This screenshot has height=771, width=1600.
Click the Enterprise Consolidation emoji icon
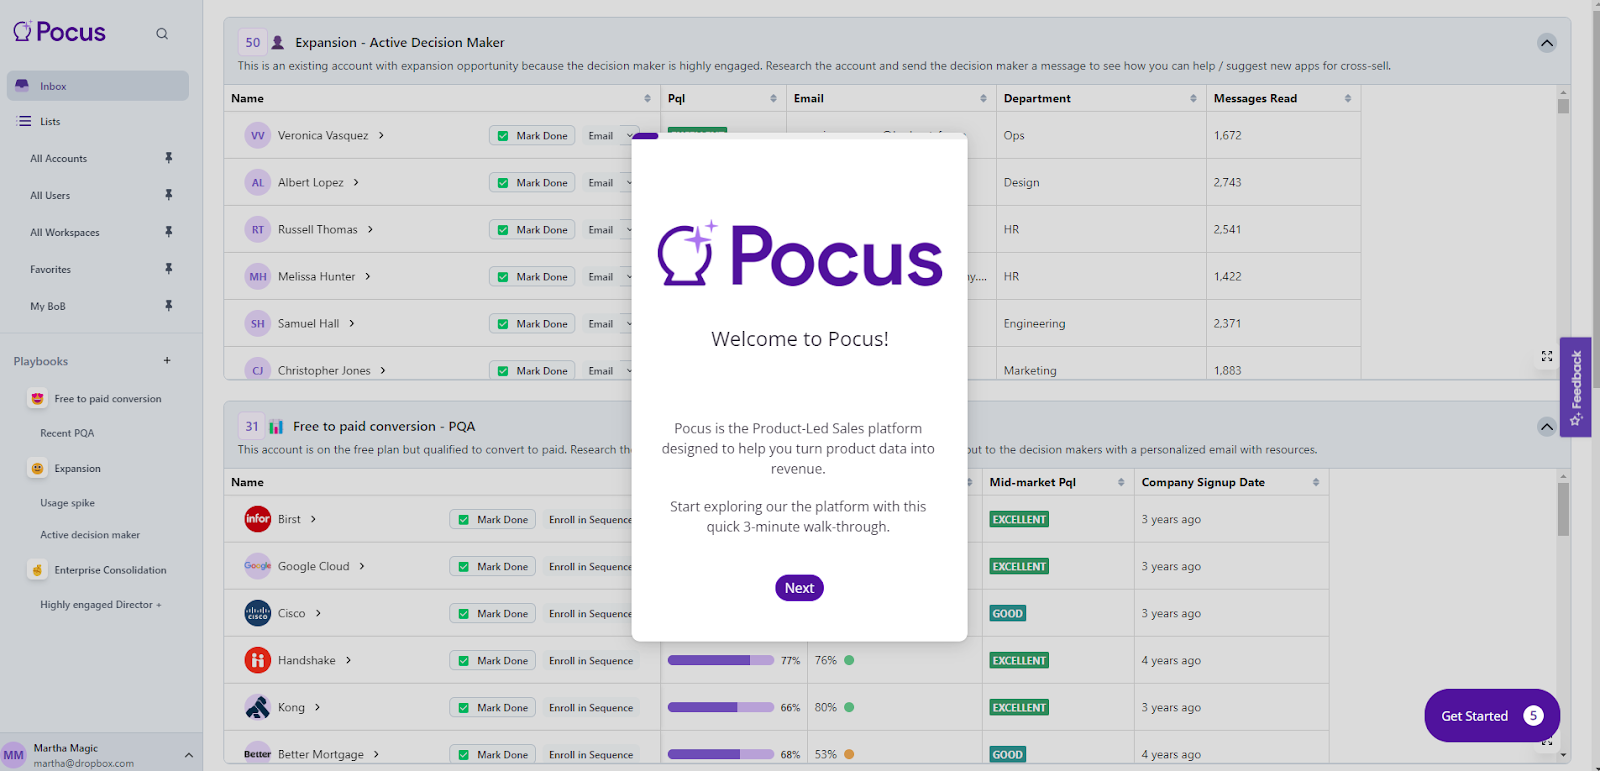tap(37, 570)
